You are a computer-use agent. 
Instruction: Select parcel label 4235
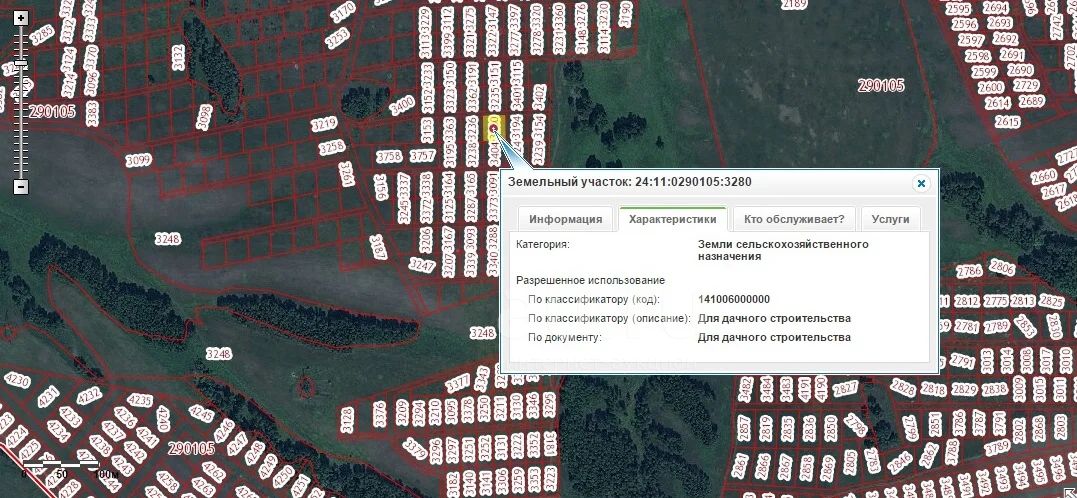click(x=140, y=400)
